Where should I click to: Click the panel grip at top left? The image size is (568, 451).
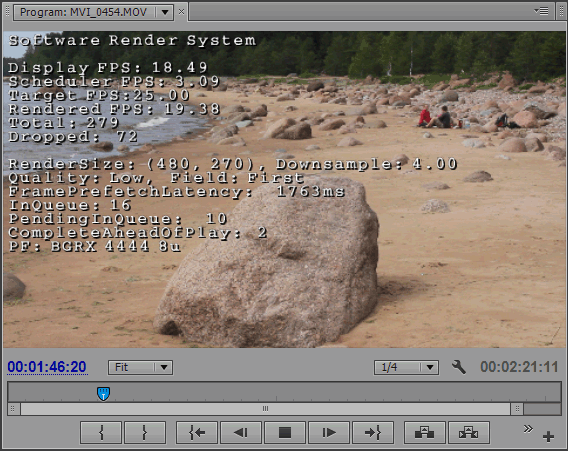[7, 11]
